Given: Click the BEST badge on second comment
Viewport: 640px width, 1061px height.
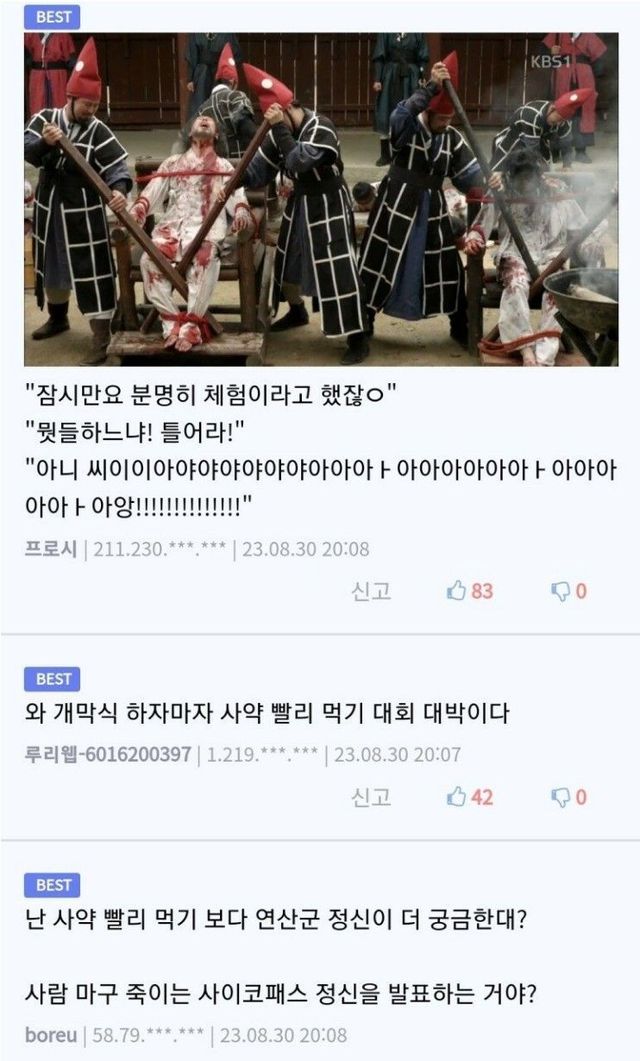Looking at the screenshot, I should [52, 679].
